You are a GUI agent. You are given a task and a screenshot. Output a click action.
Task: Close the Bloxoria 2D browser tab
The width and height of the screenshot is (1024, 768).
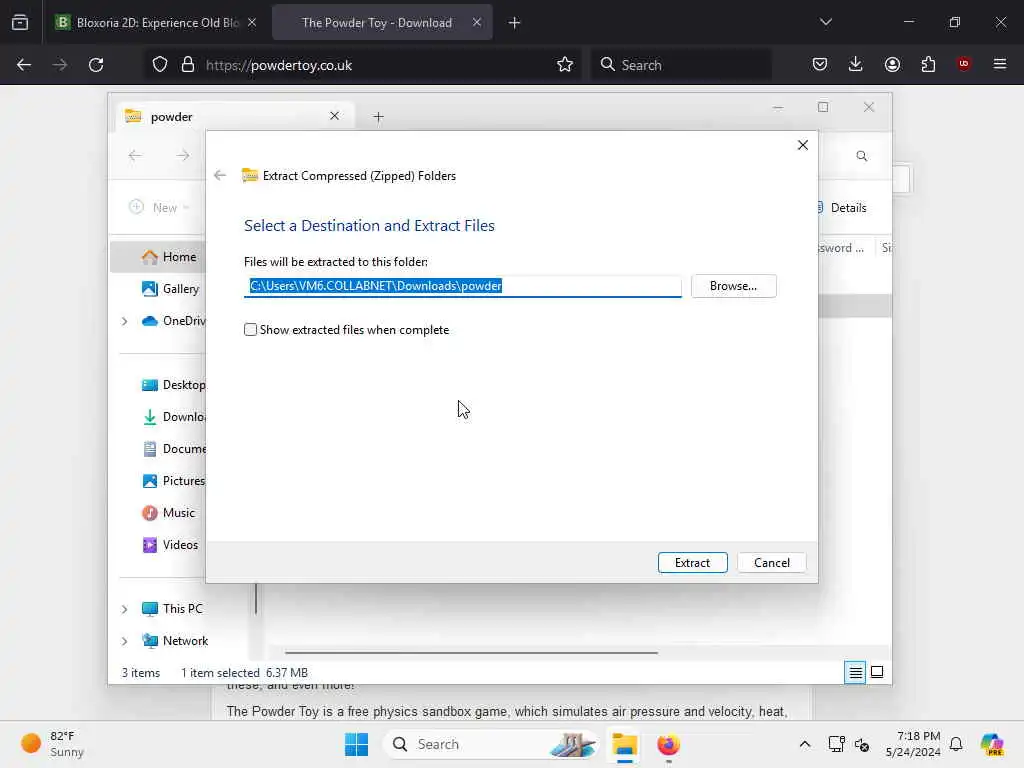[252, 22]
